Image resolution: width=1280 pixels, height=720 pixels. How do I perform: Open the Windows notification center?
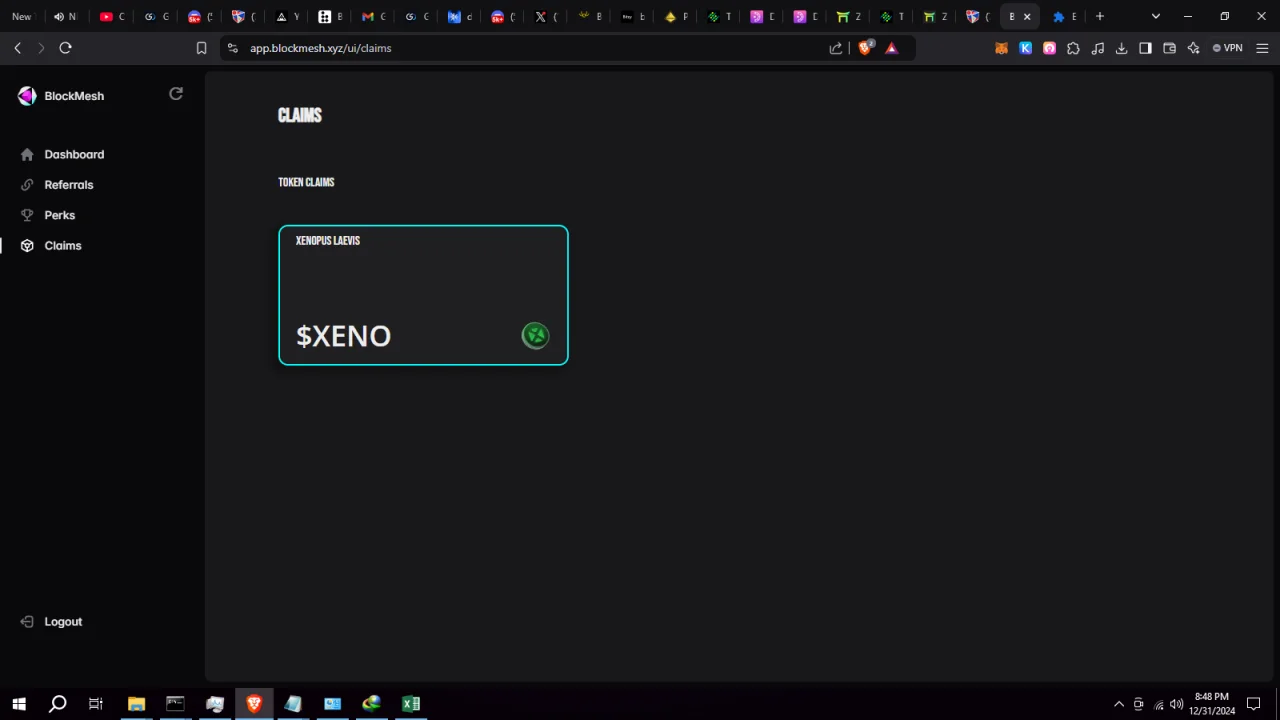pos(1254,704)
